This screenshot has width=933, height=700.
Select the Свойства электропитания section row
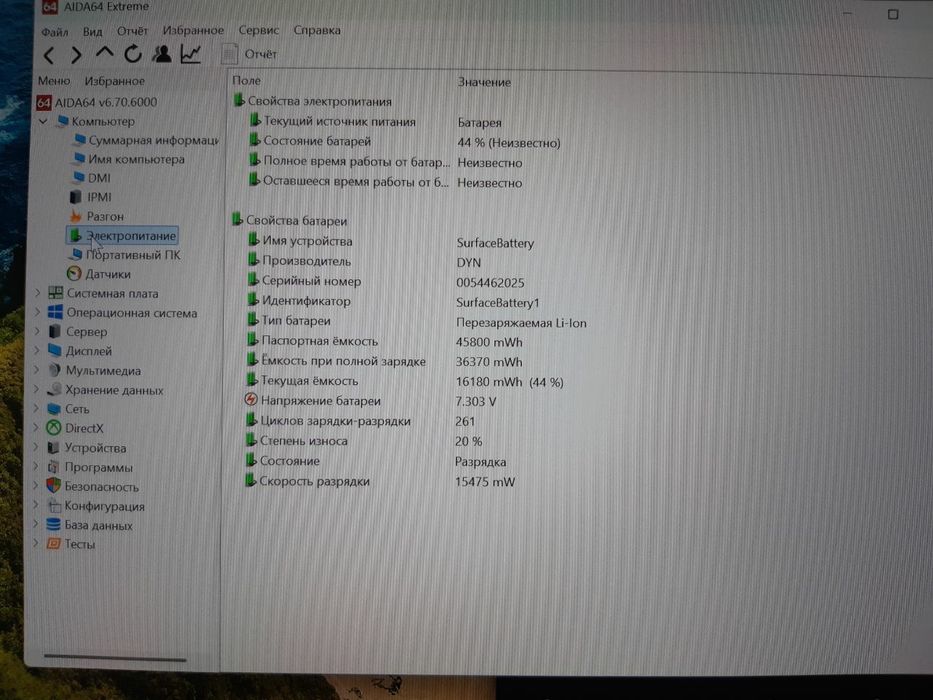(x=313, y=101)
